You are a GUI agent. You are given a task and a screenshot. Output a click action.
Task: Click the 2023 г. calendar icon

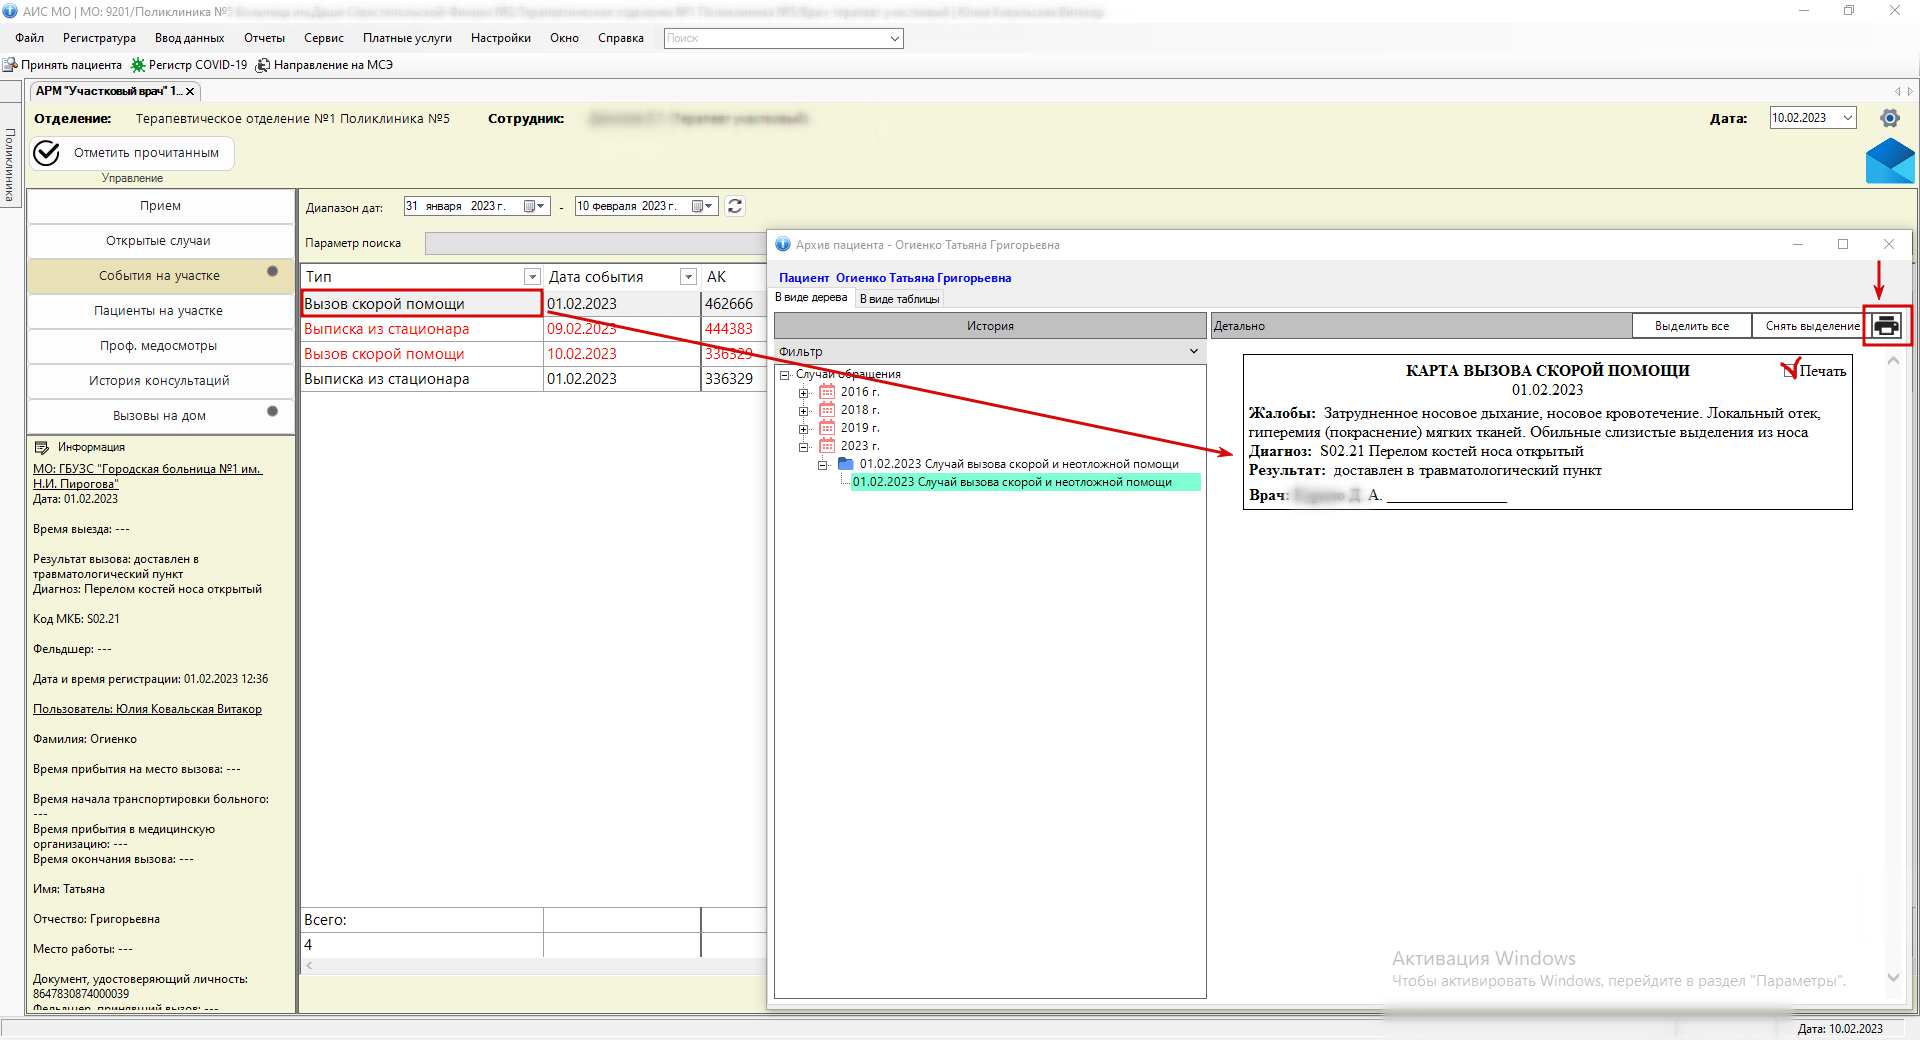827,446
